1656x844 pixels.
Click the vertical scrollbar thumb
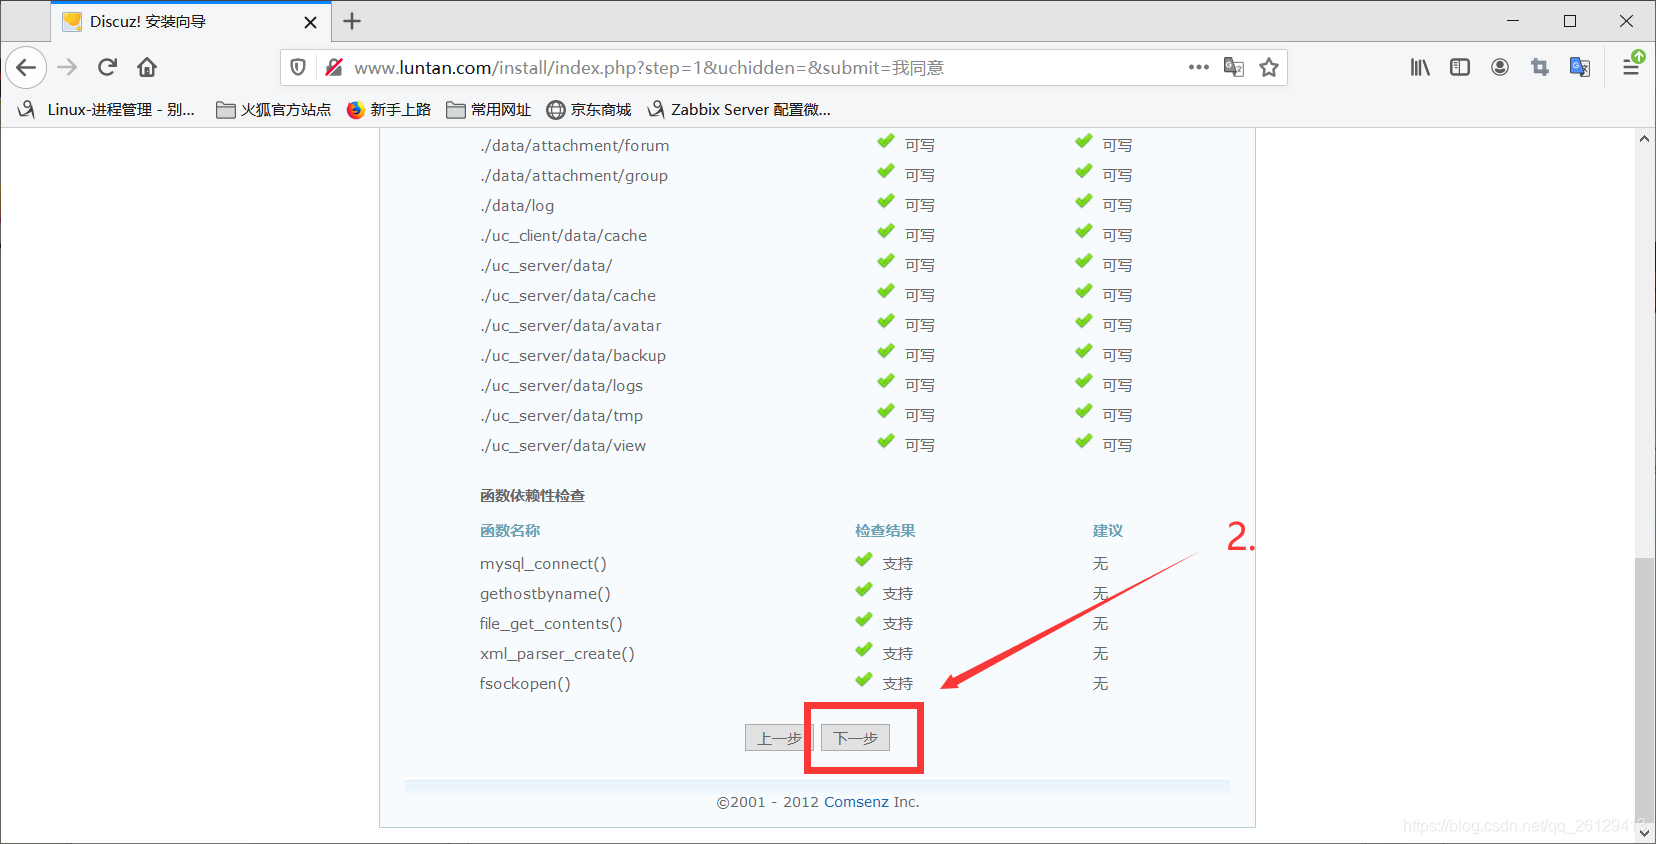point(1645,688)
